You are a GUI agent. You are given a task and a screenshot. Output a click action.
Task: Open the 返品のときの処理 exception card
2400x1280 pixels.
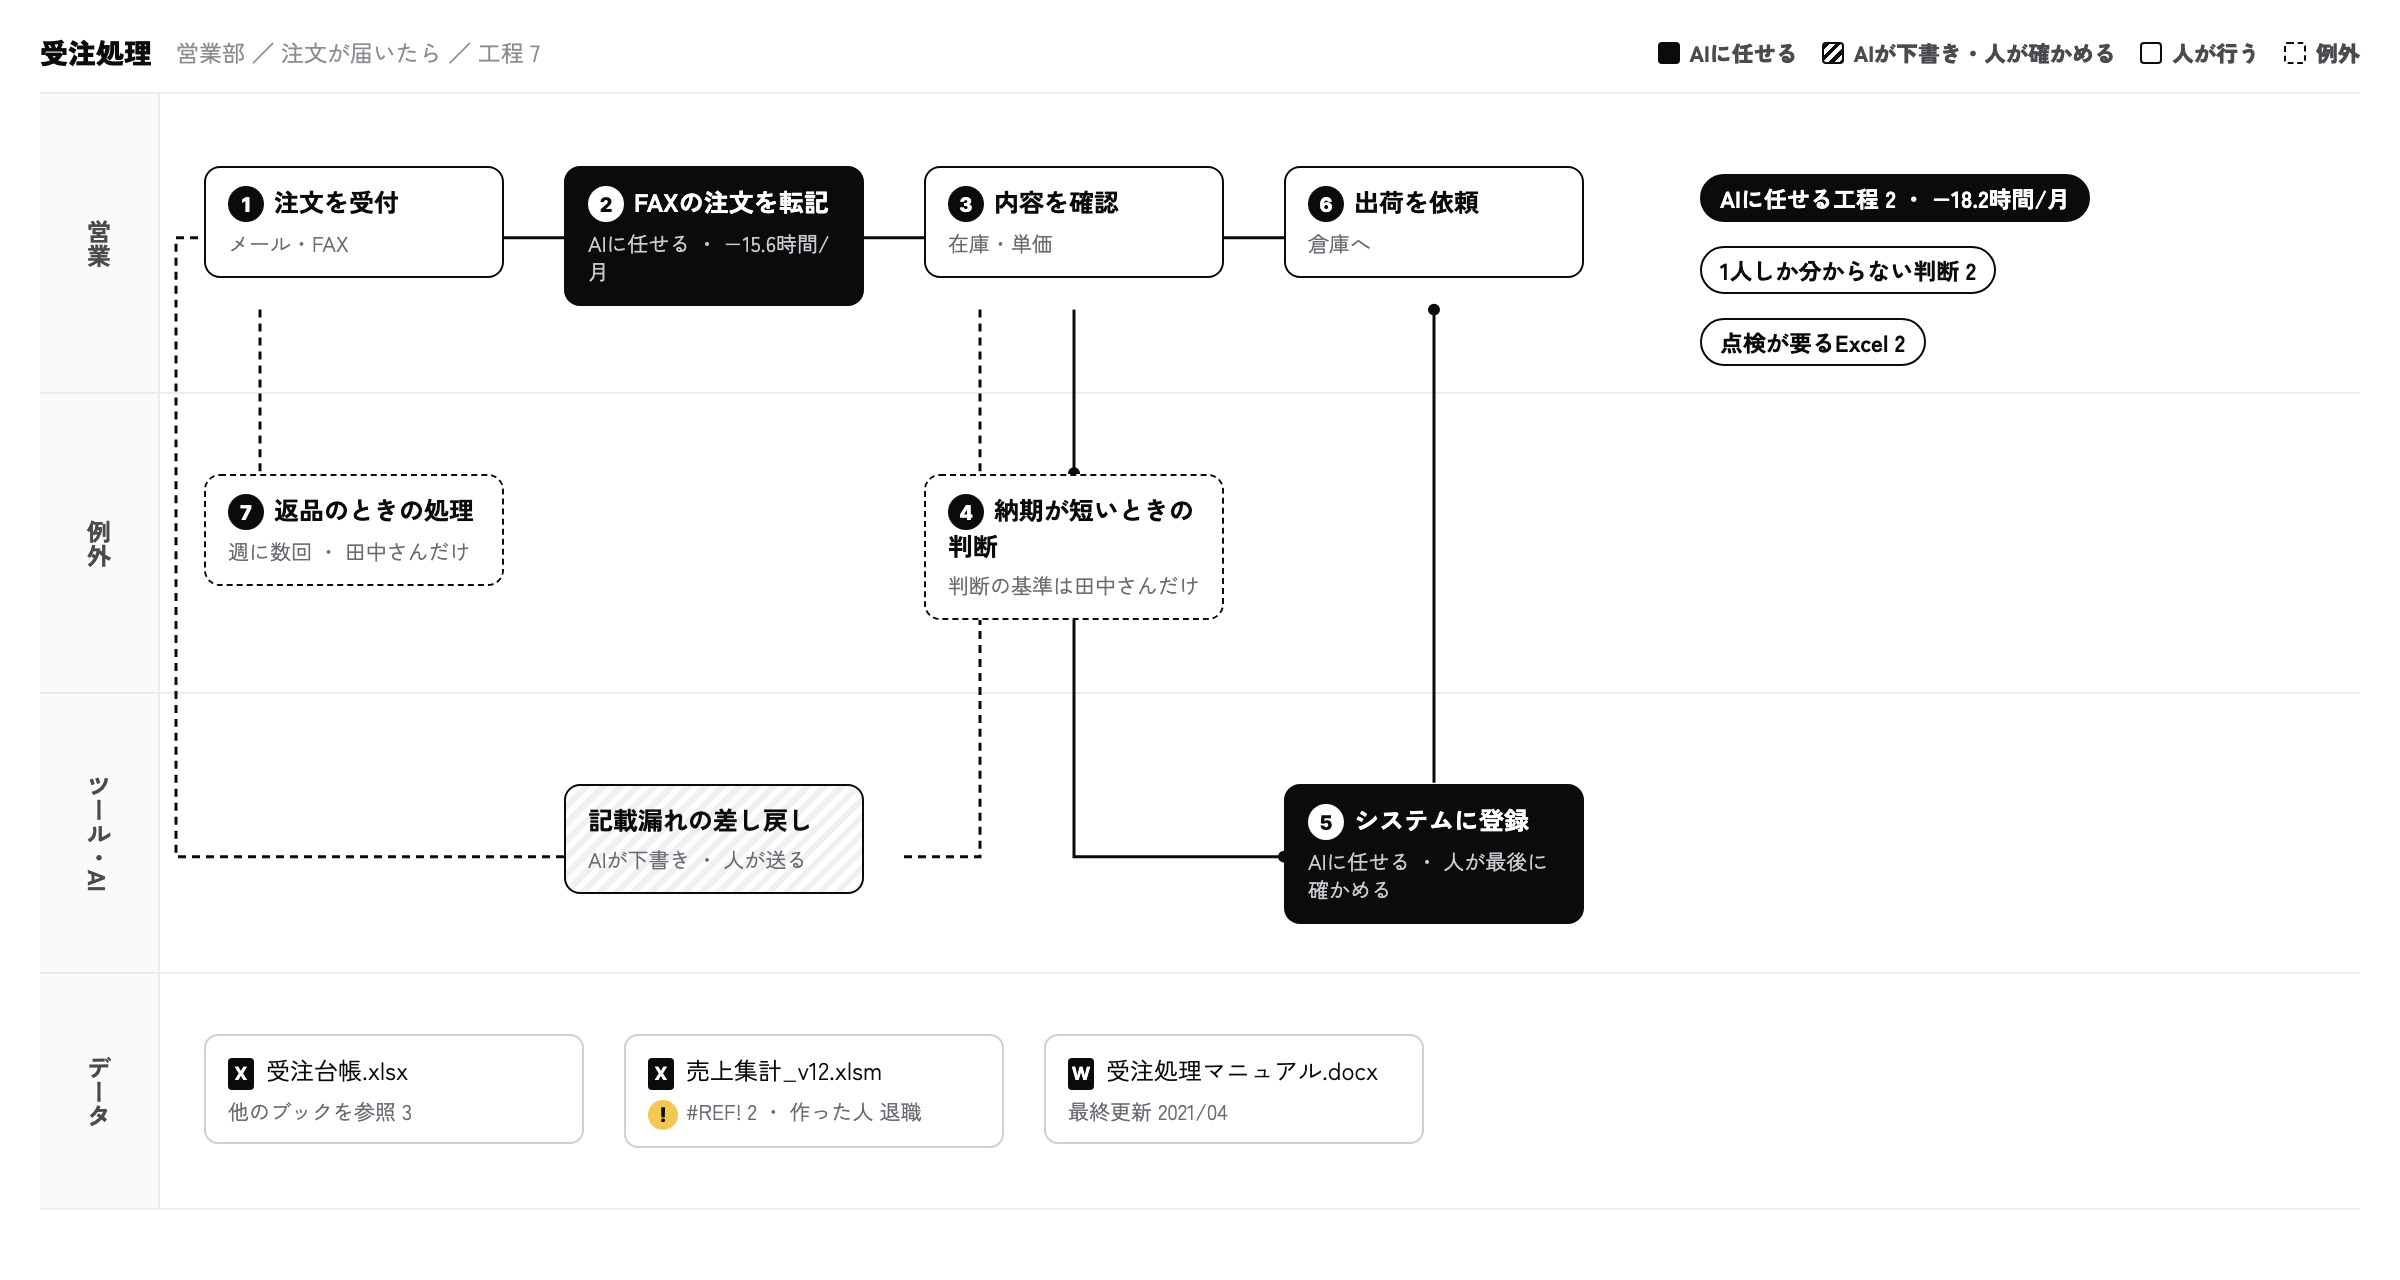(x=354, y=530)
